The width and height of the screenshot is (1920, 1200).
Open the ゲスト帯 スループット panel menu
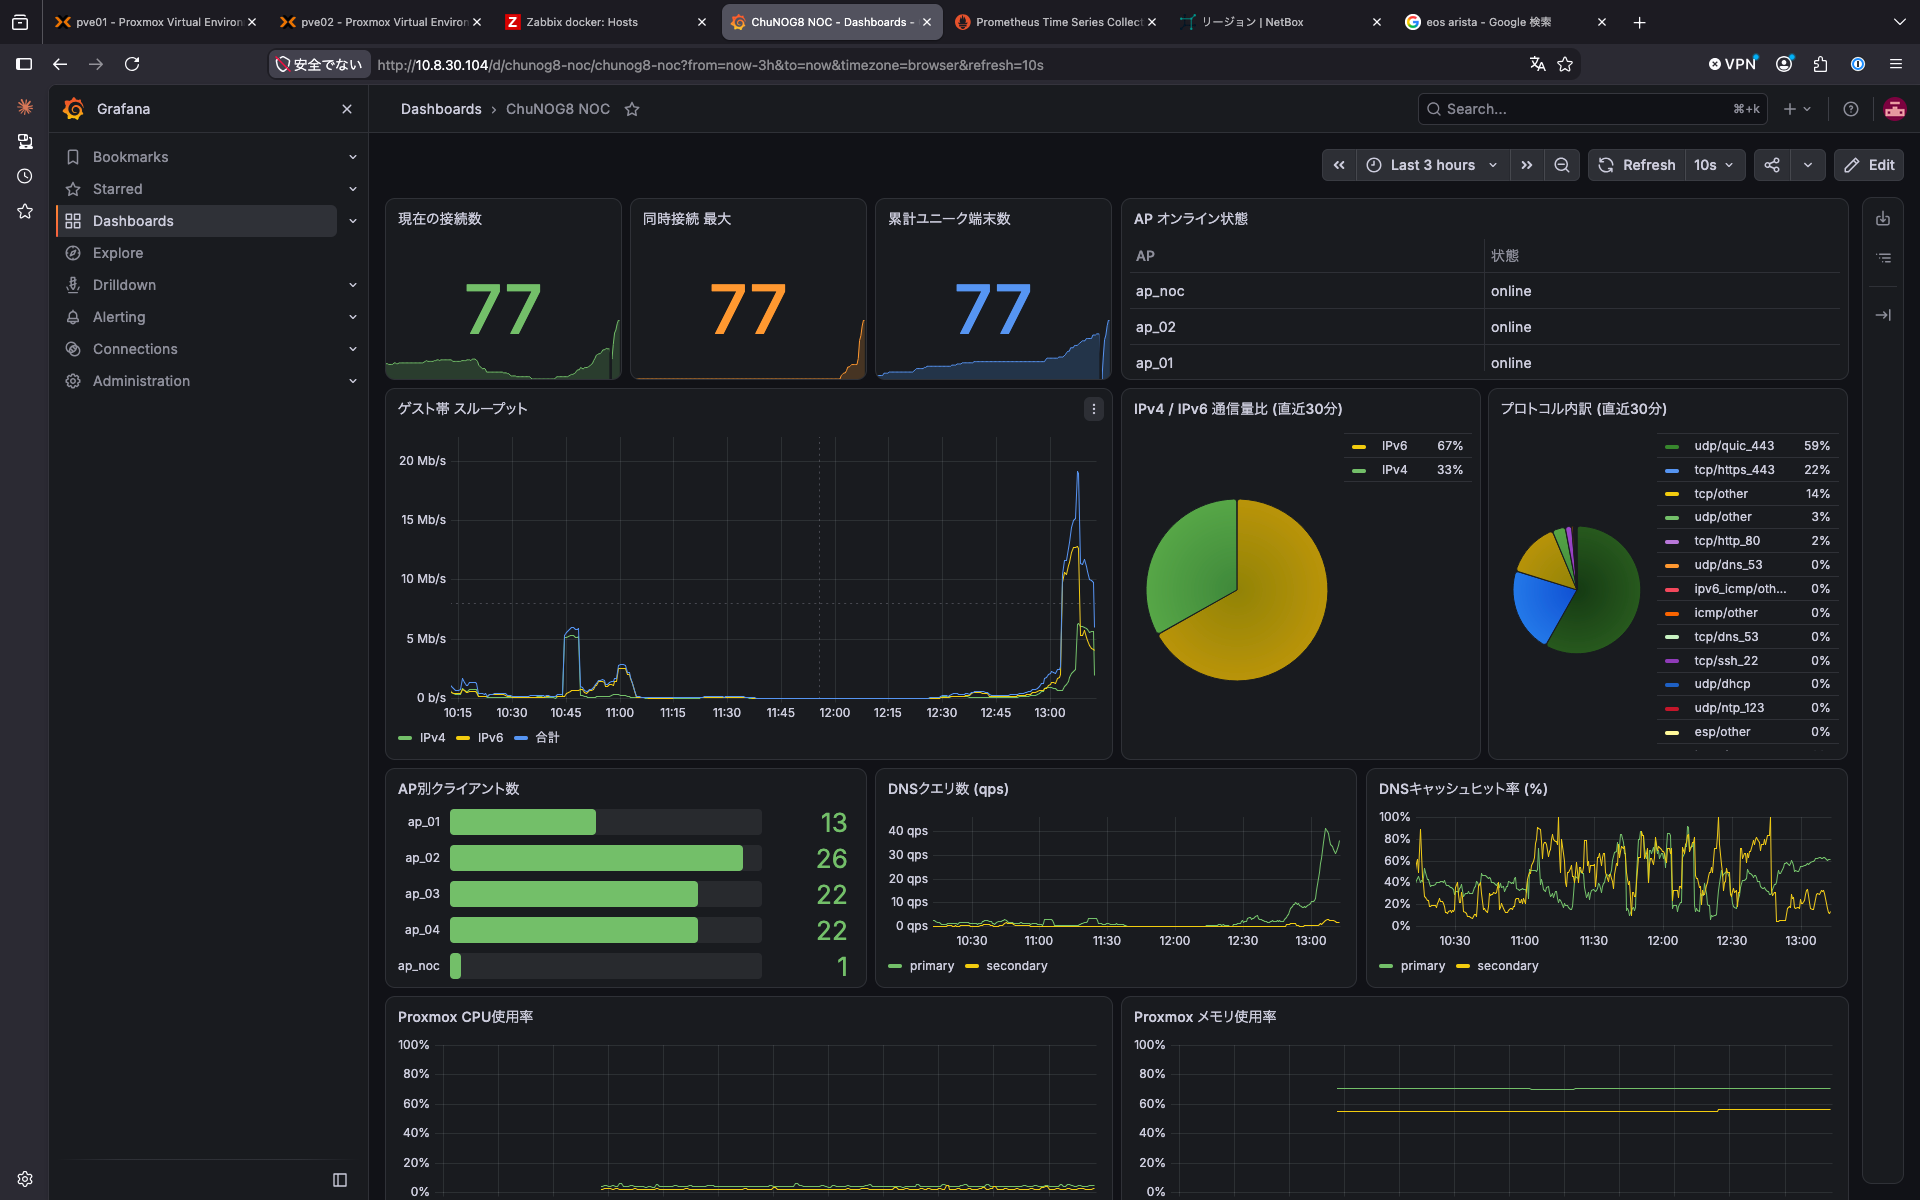click(1094, 409)
